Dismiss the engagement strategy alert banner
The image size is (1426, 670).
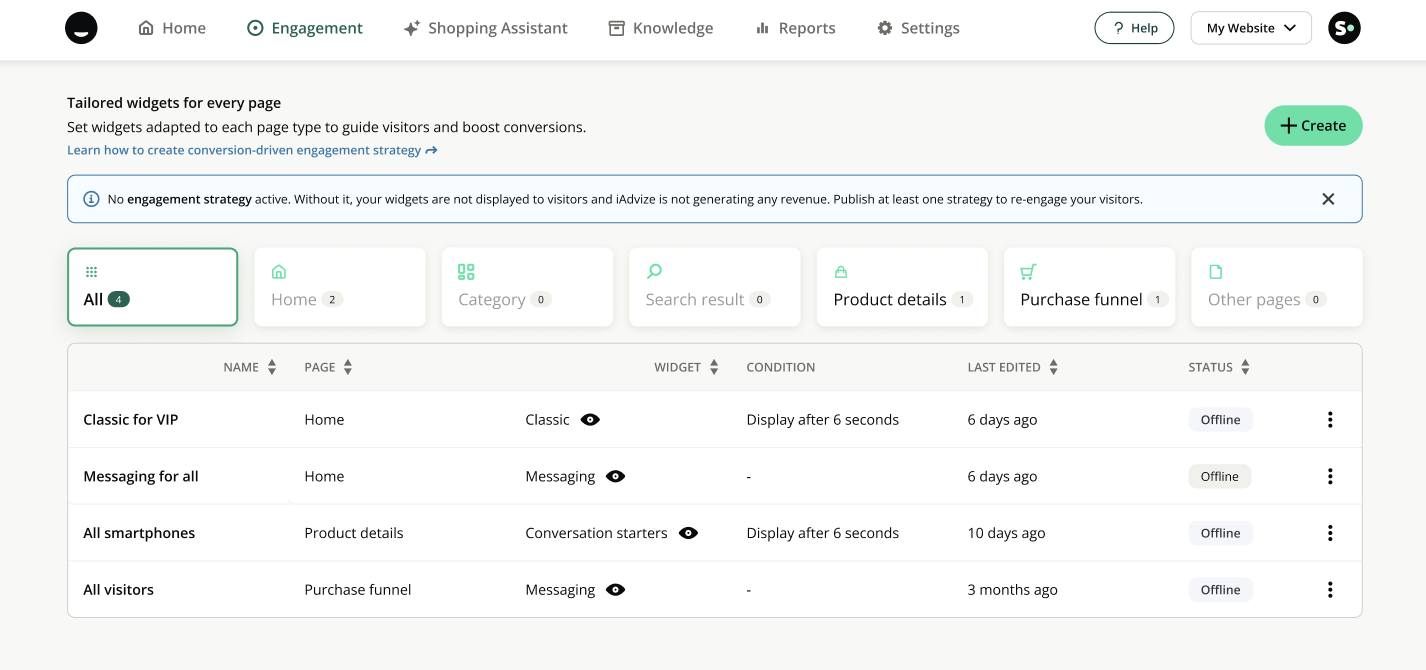pos(1328,199)
